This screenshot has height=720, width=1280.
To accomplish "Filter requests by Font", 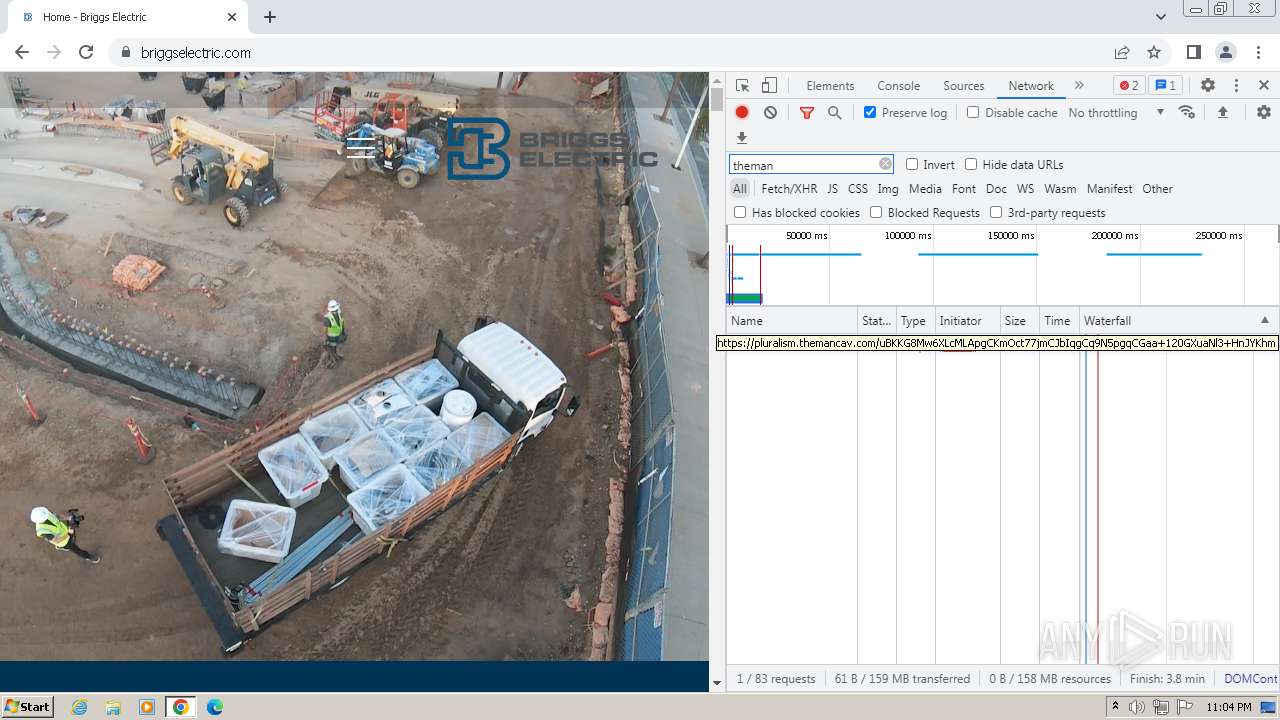I will coord(964,188).
